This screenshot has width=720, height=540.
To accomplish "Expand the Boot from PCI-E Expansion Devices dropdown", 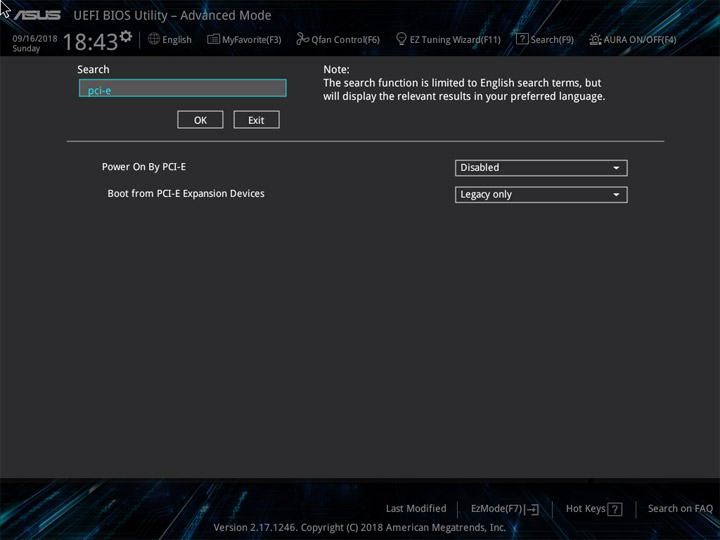I will coord(541,194).
